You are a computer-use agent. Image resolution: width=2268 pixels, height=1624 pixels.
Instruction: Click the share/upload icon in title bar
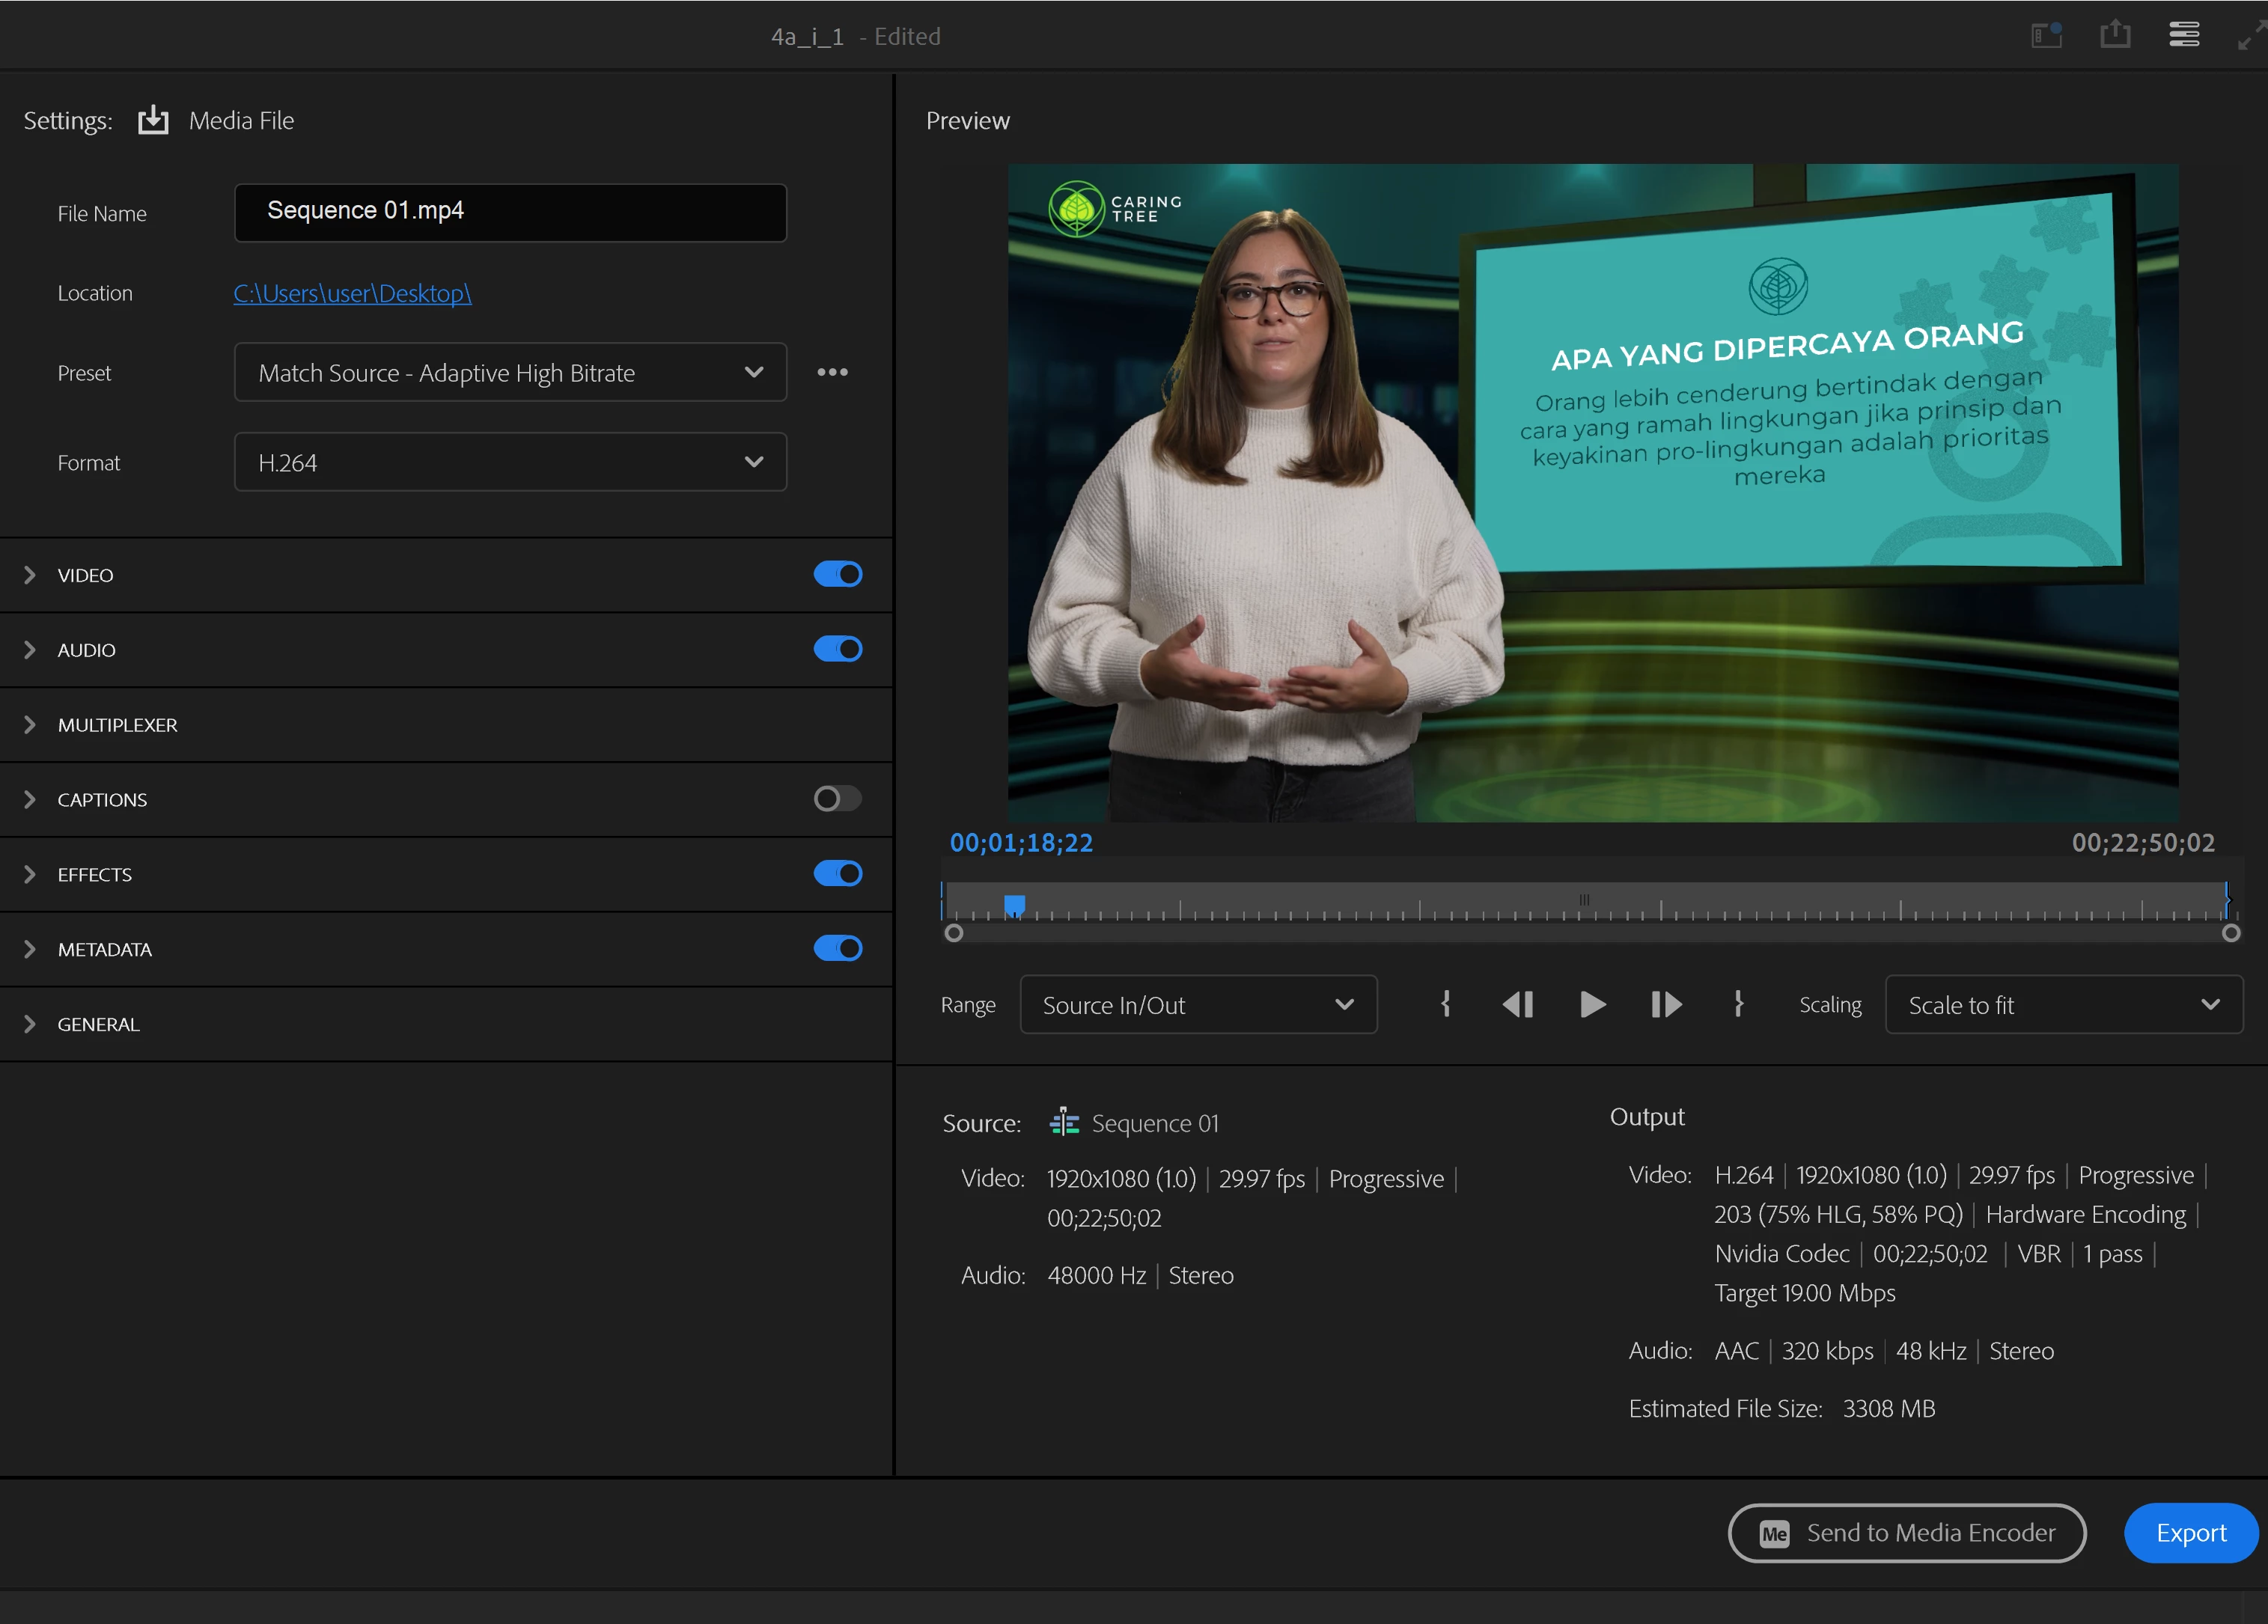tap(2115, 36)
